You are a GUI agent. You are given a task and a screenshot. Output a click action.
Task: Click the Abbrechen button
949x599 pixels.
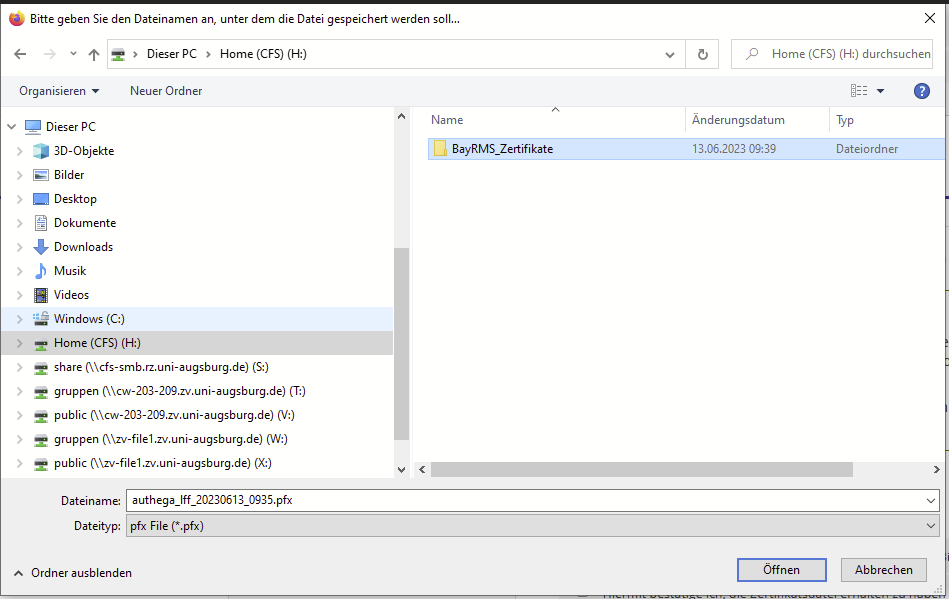pos(883,569)
